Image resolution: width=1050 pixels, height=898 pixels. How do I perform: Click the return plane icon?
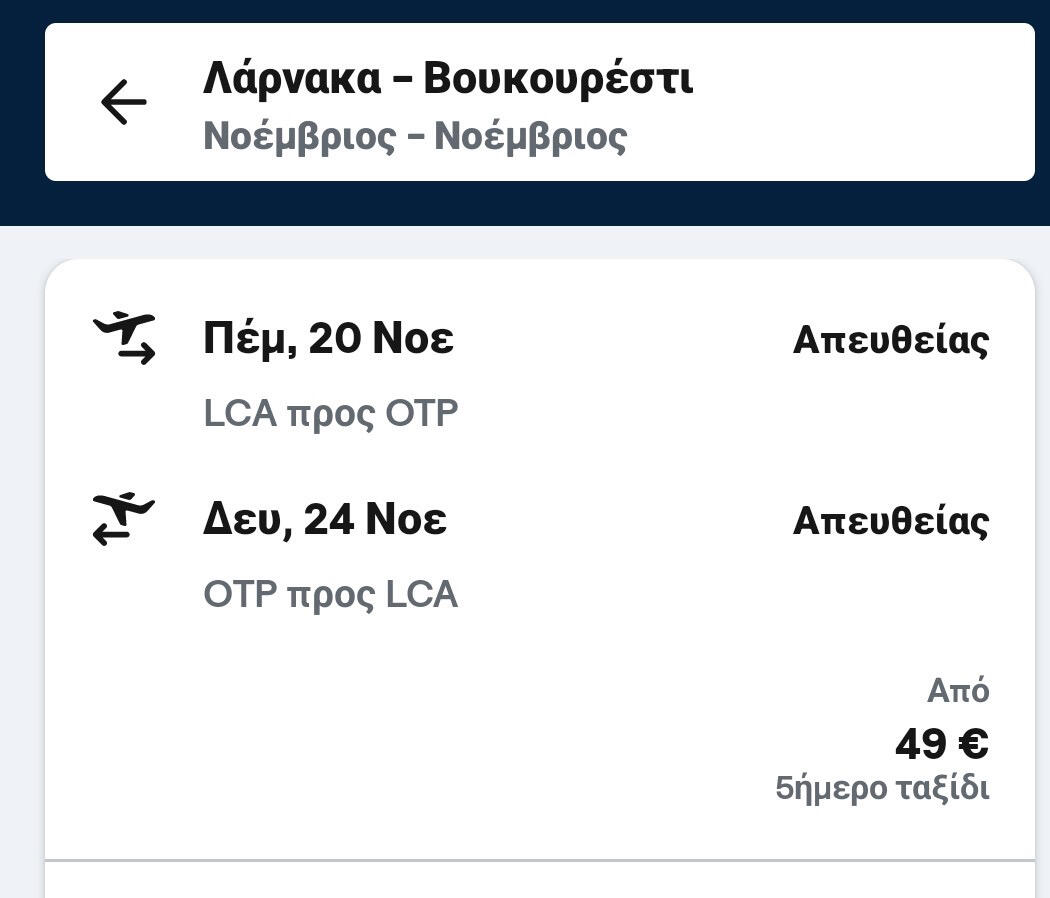(124, 519)
